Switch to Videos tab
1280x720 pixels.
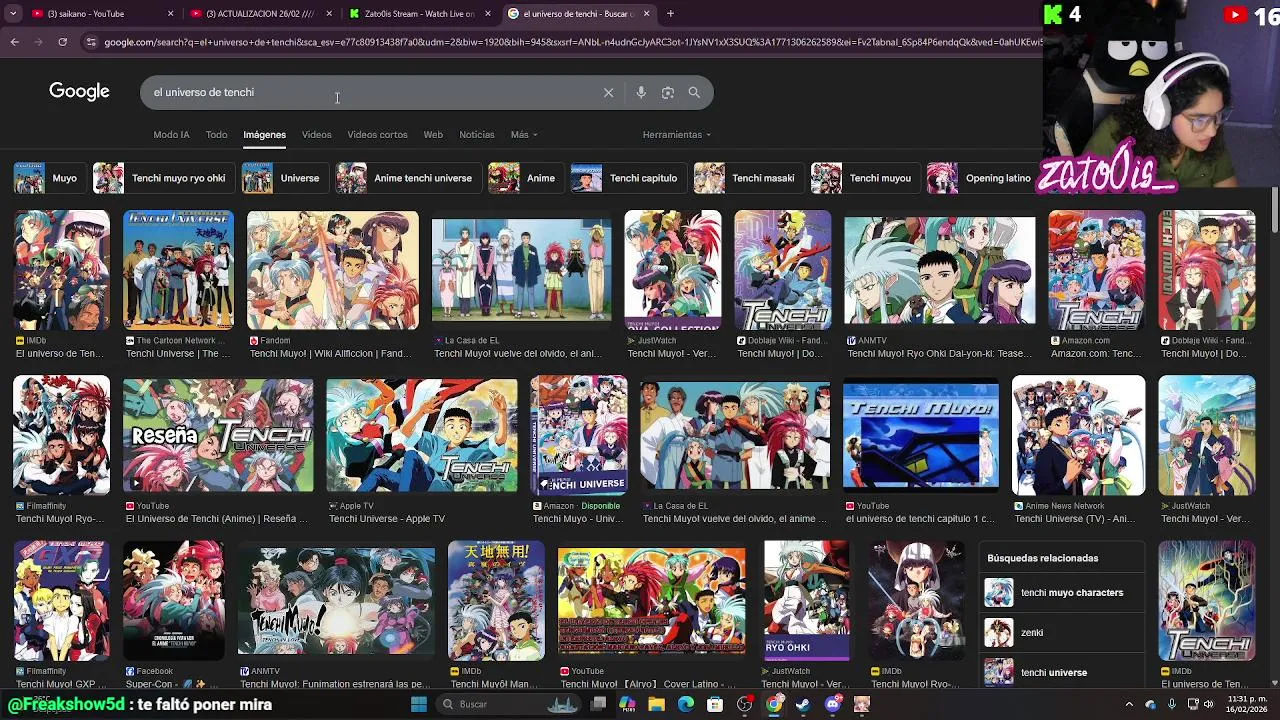click(316, 134)
